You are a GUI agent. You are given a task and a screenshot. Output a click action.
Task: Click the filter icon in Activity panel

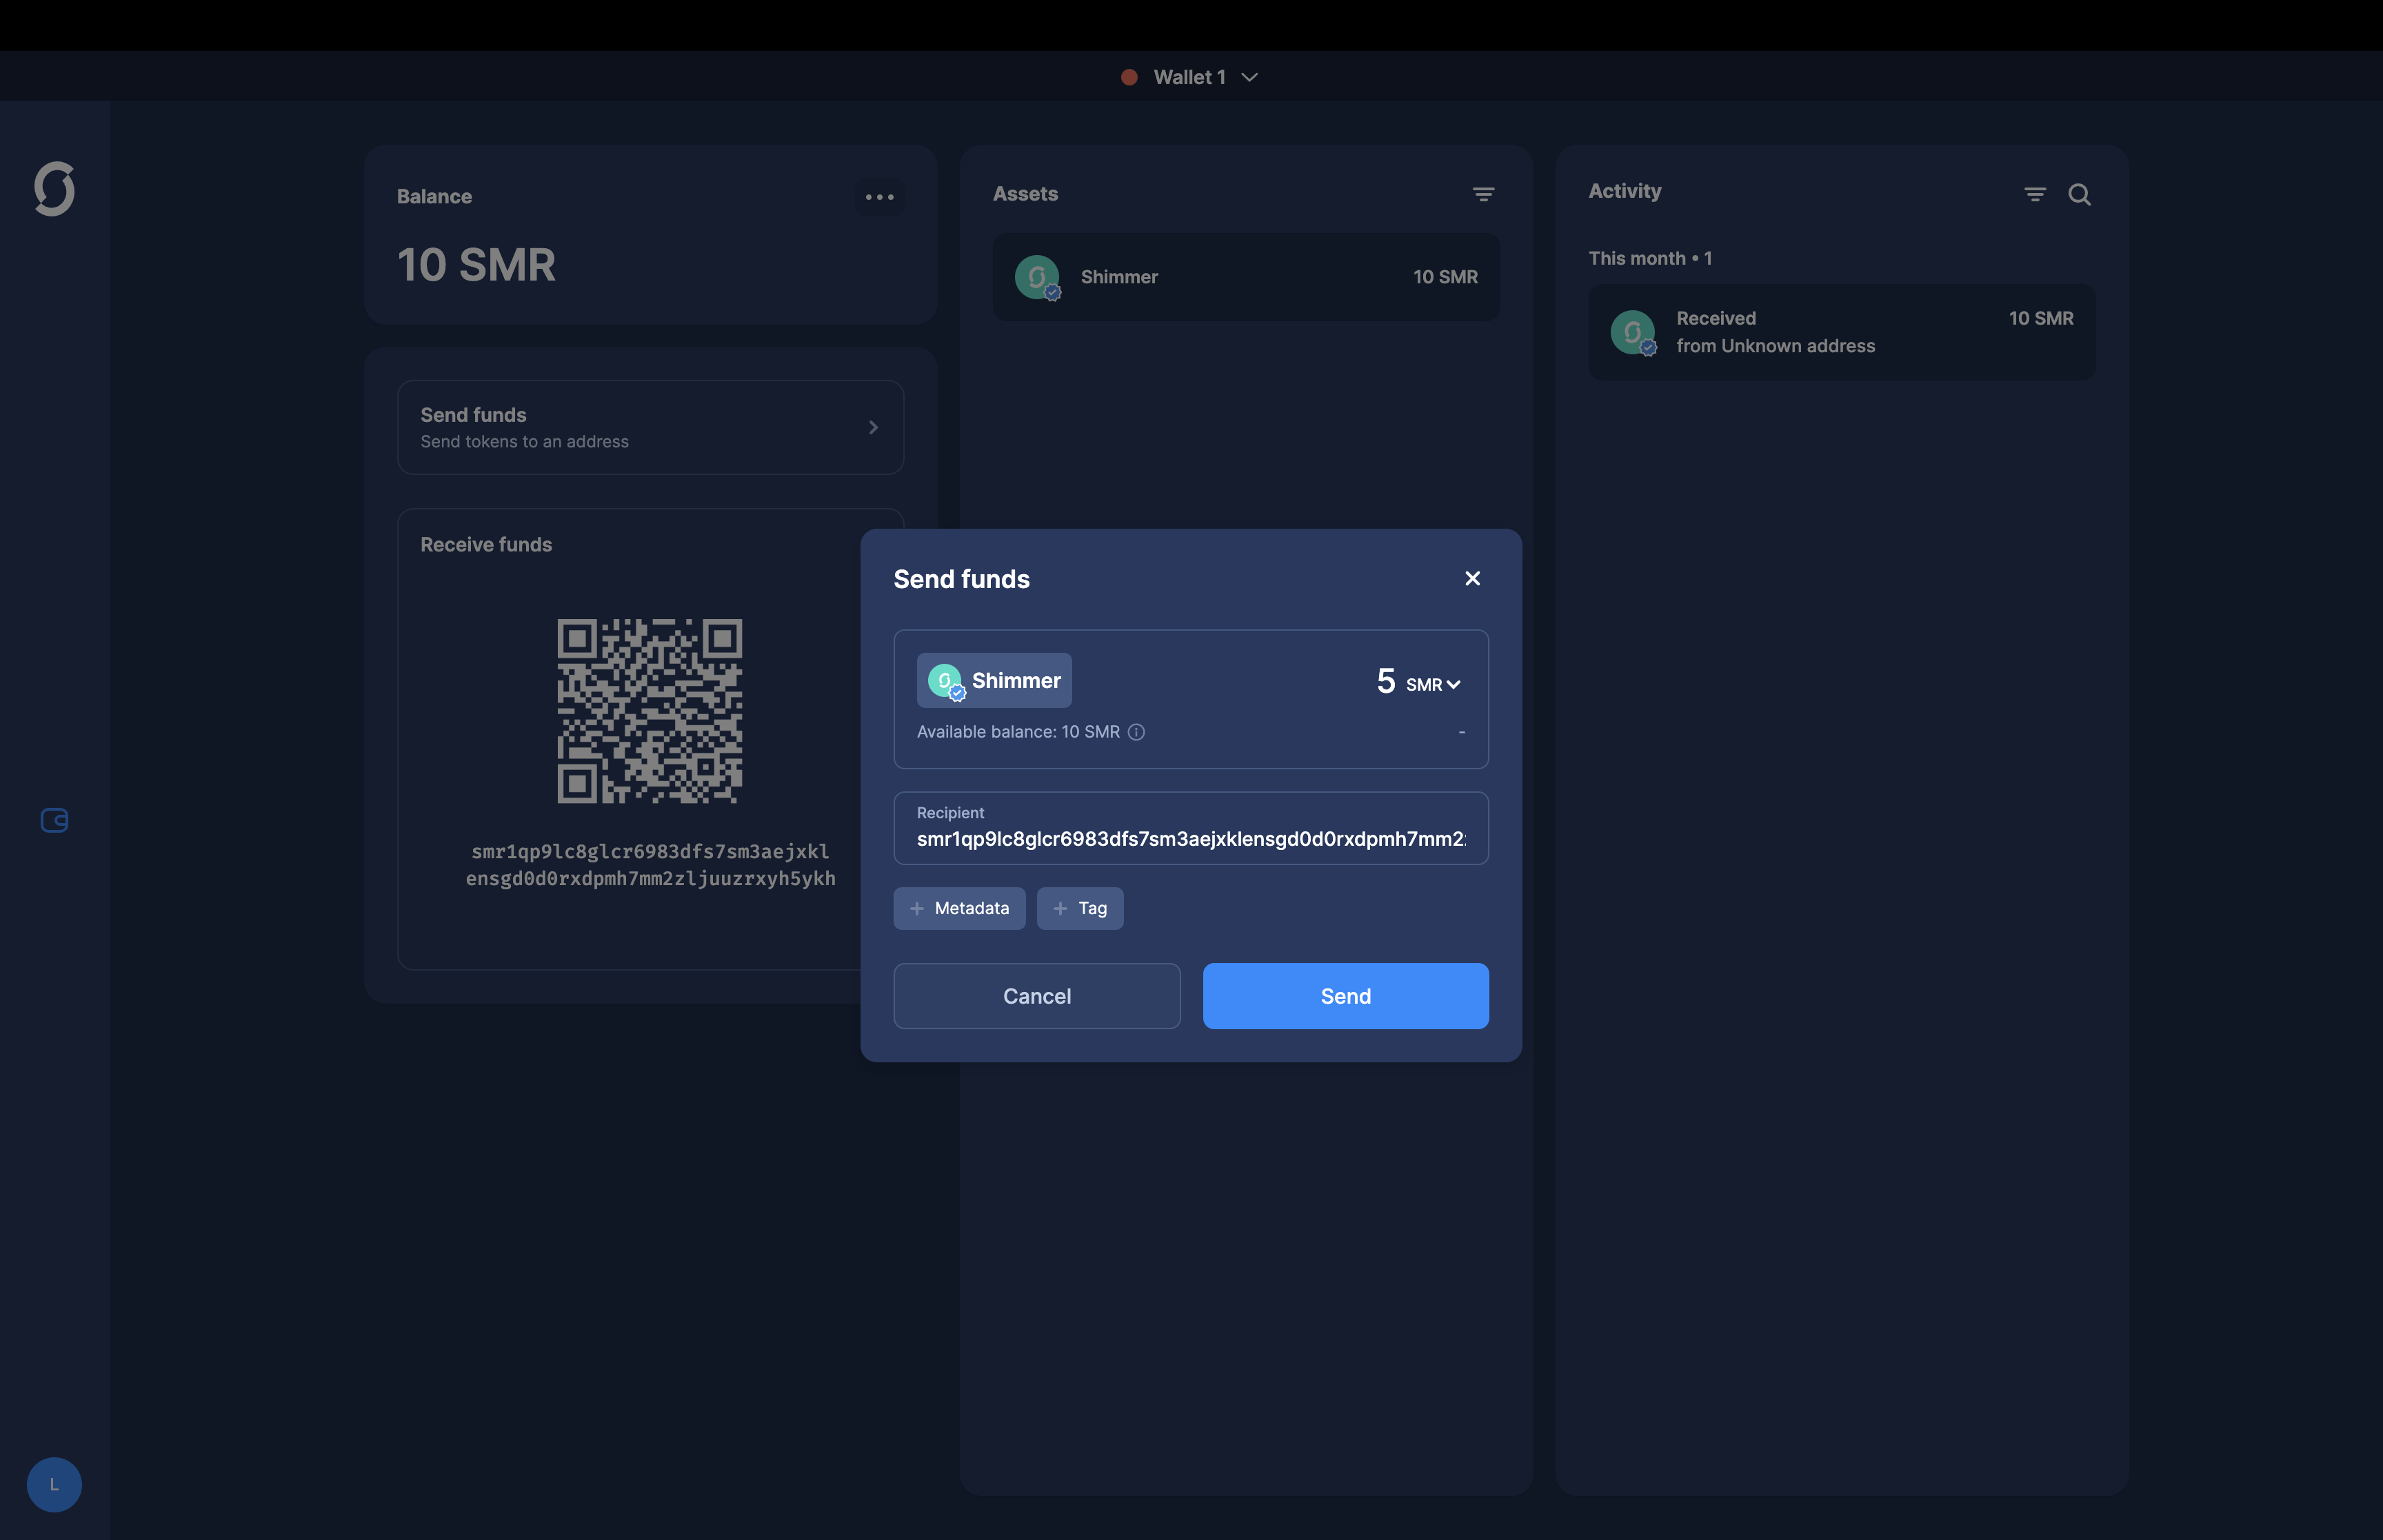[2034, 193]
